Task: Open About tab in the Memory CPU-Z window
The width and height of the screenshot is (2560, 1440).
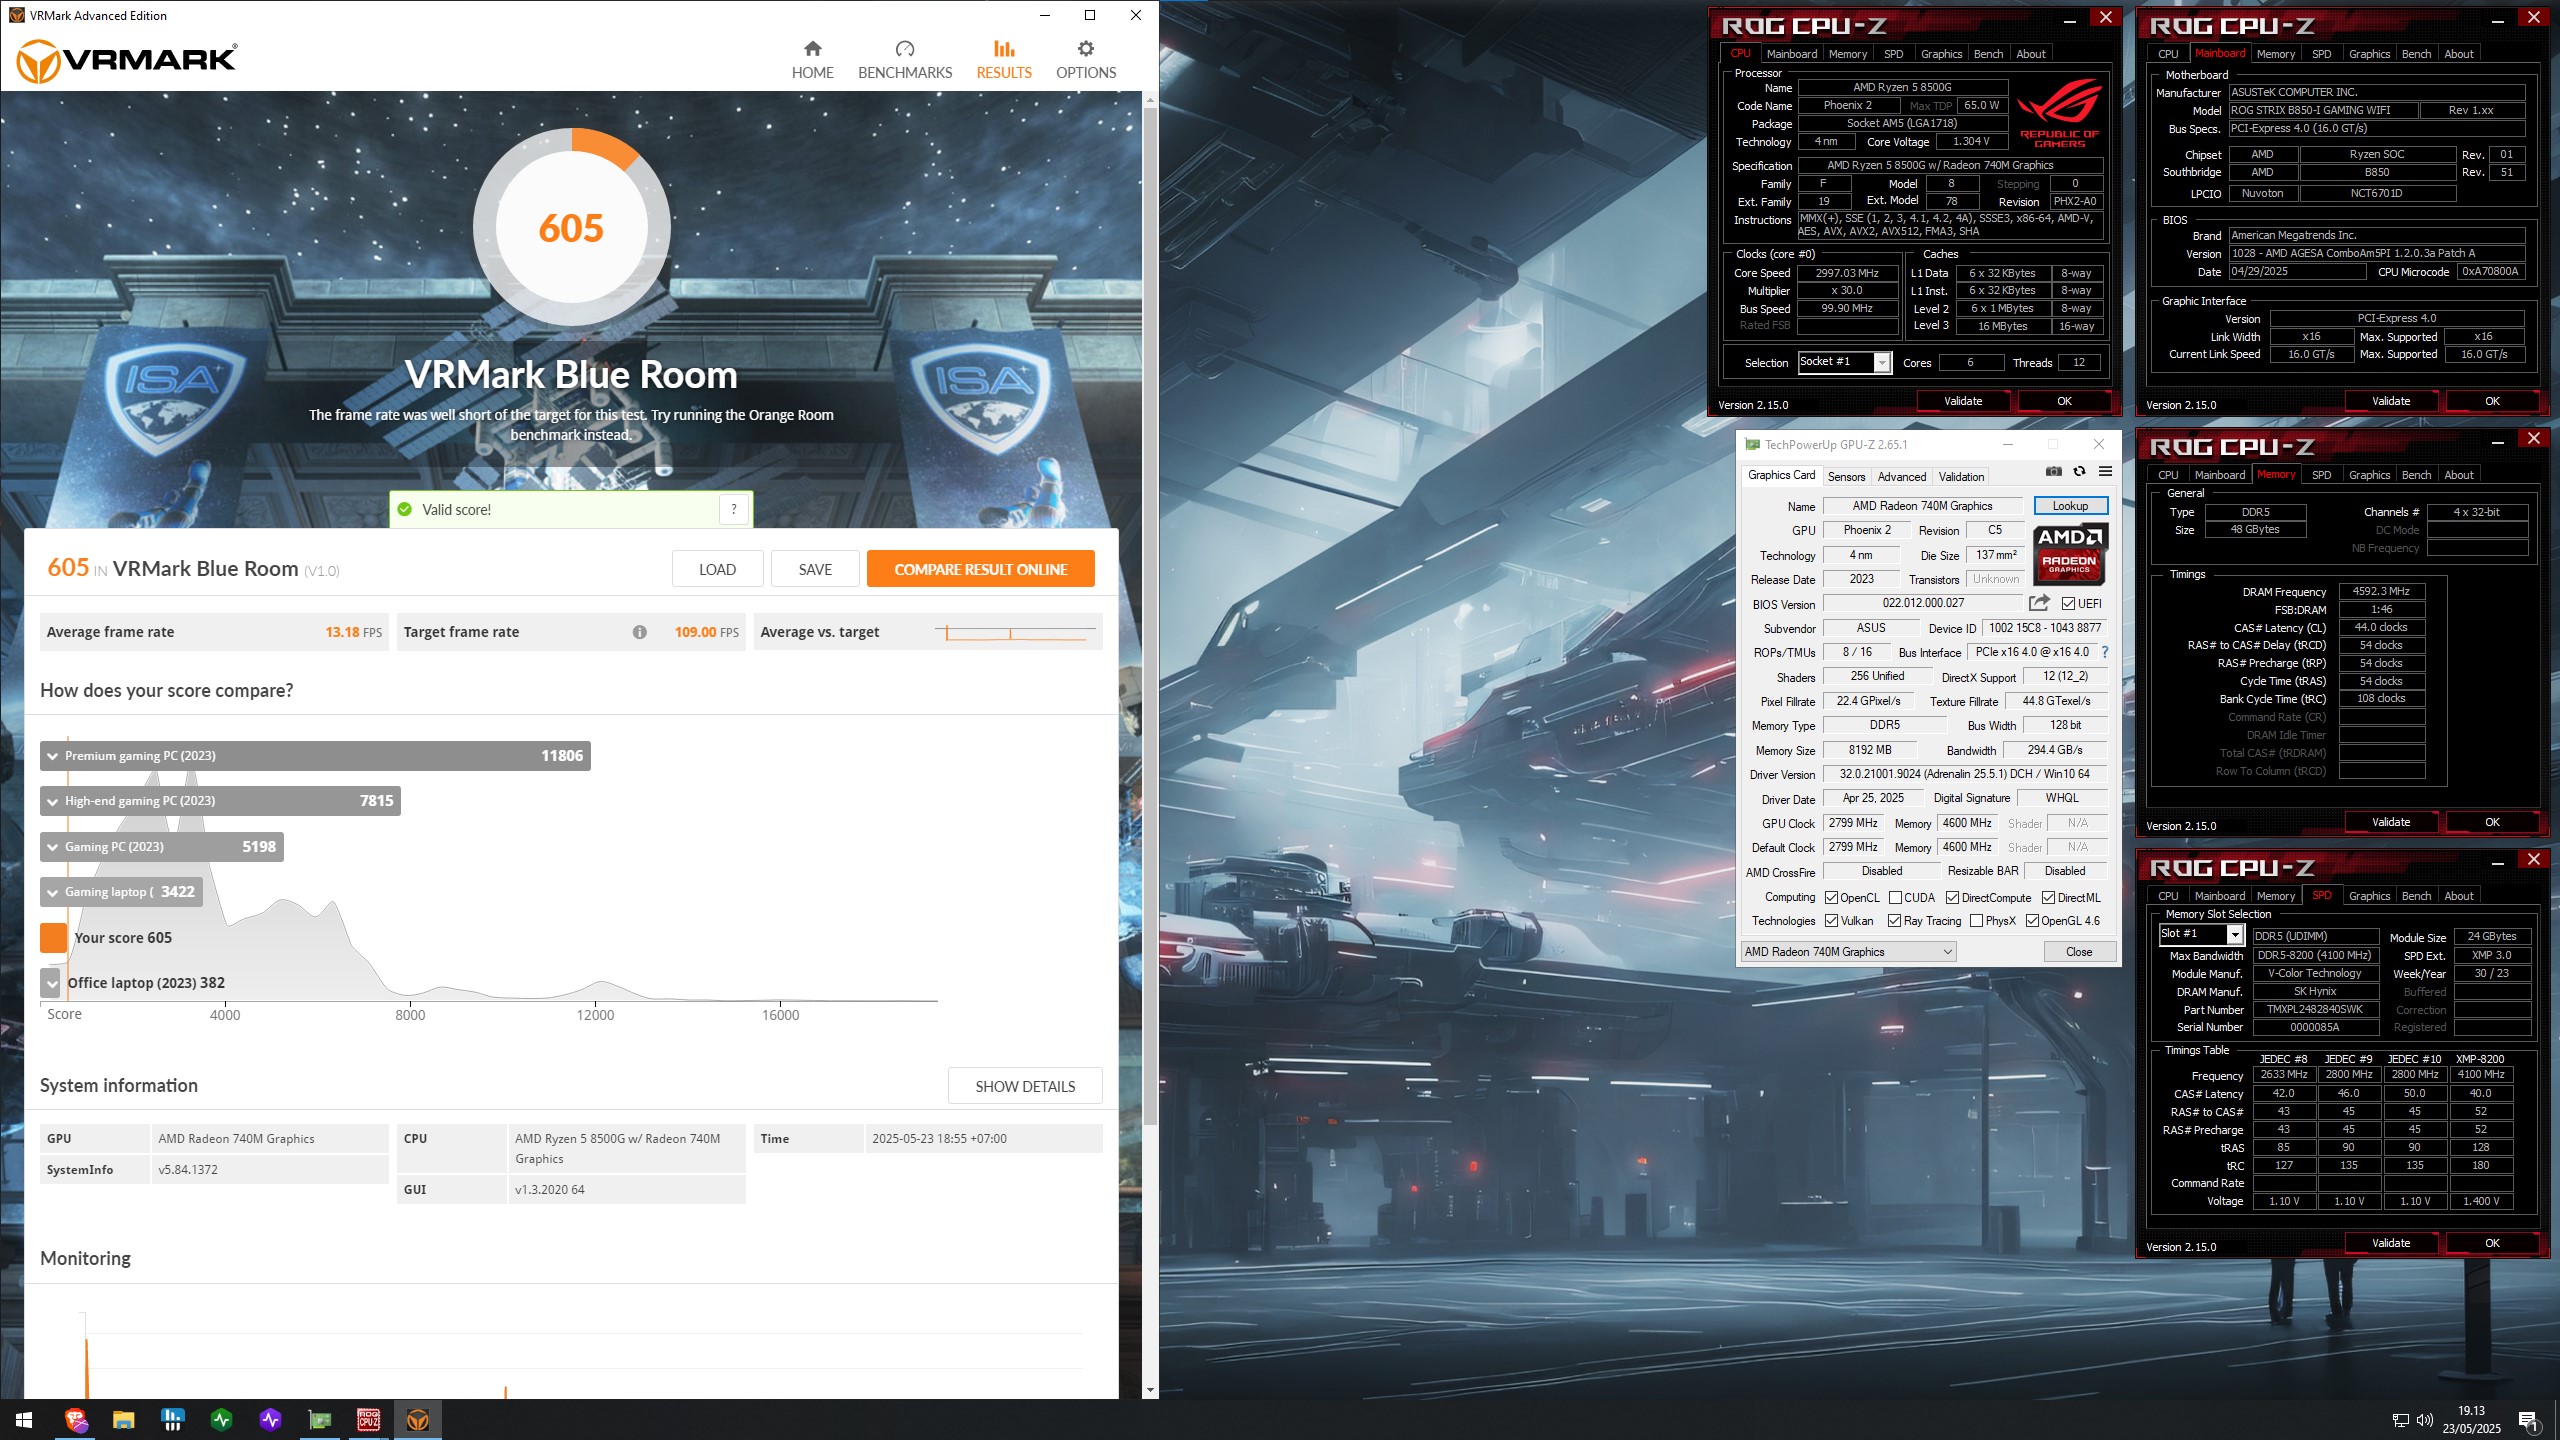Action: tap(2458, 475)
